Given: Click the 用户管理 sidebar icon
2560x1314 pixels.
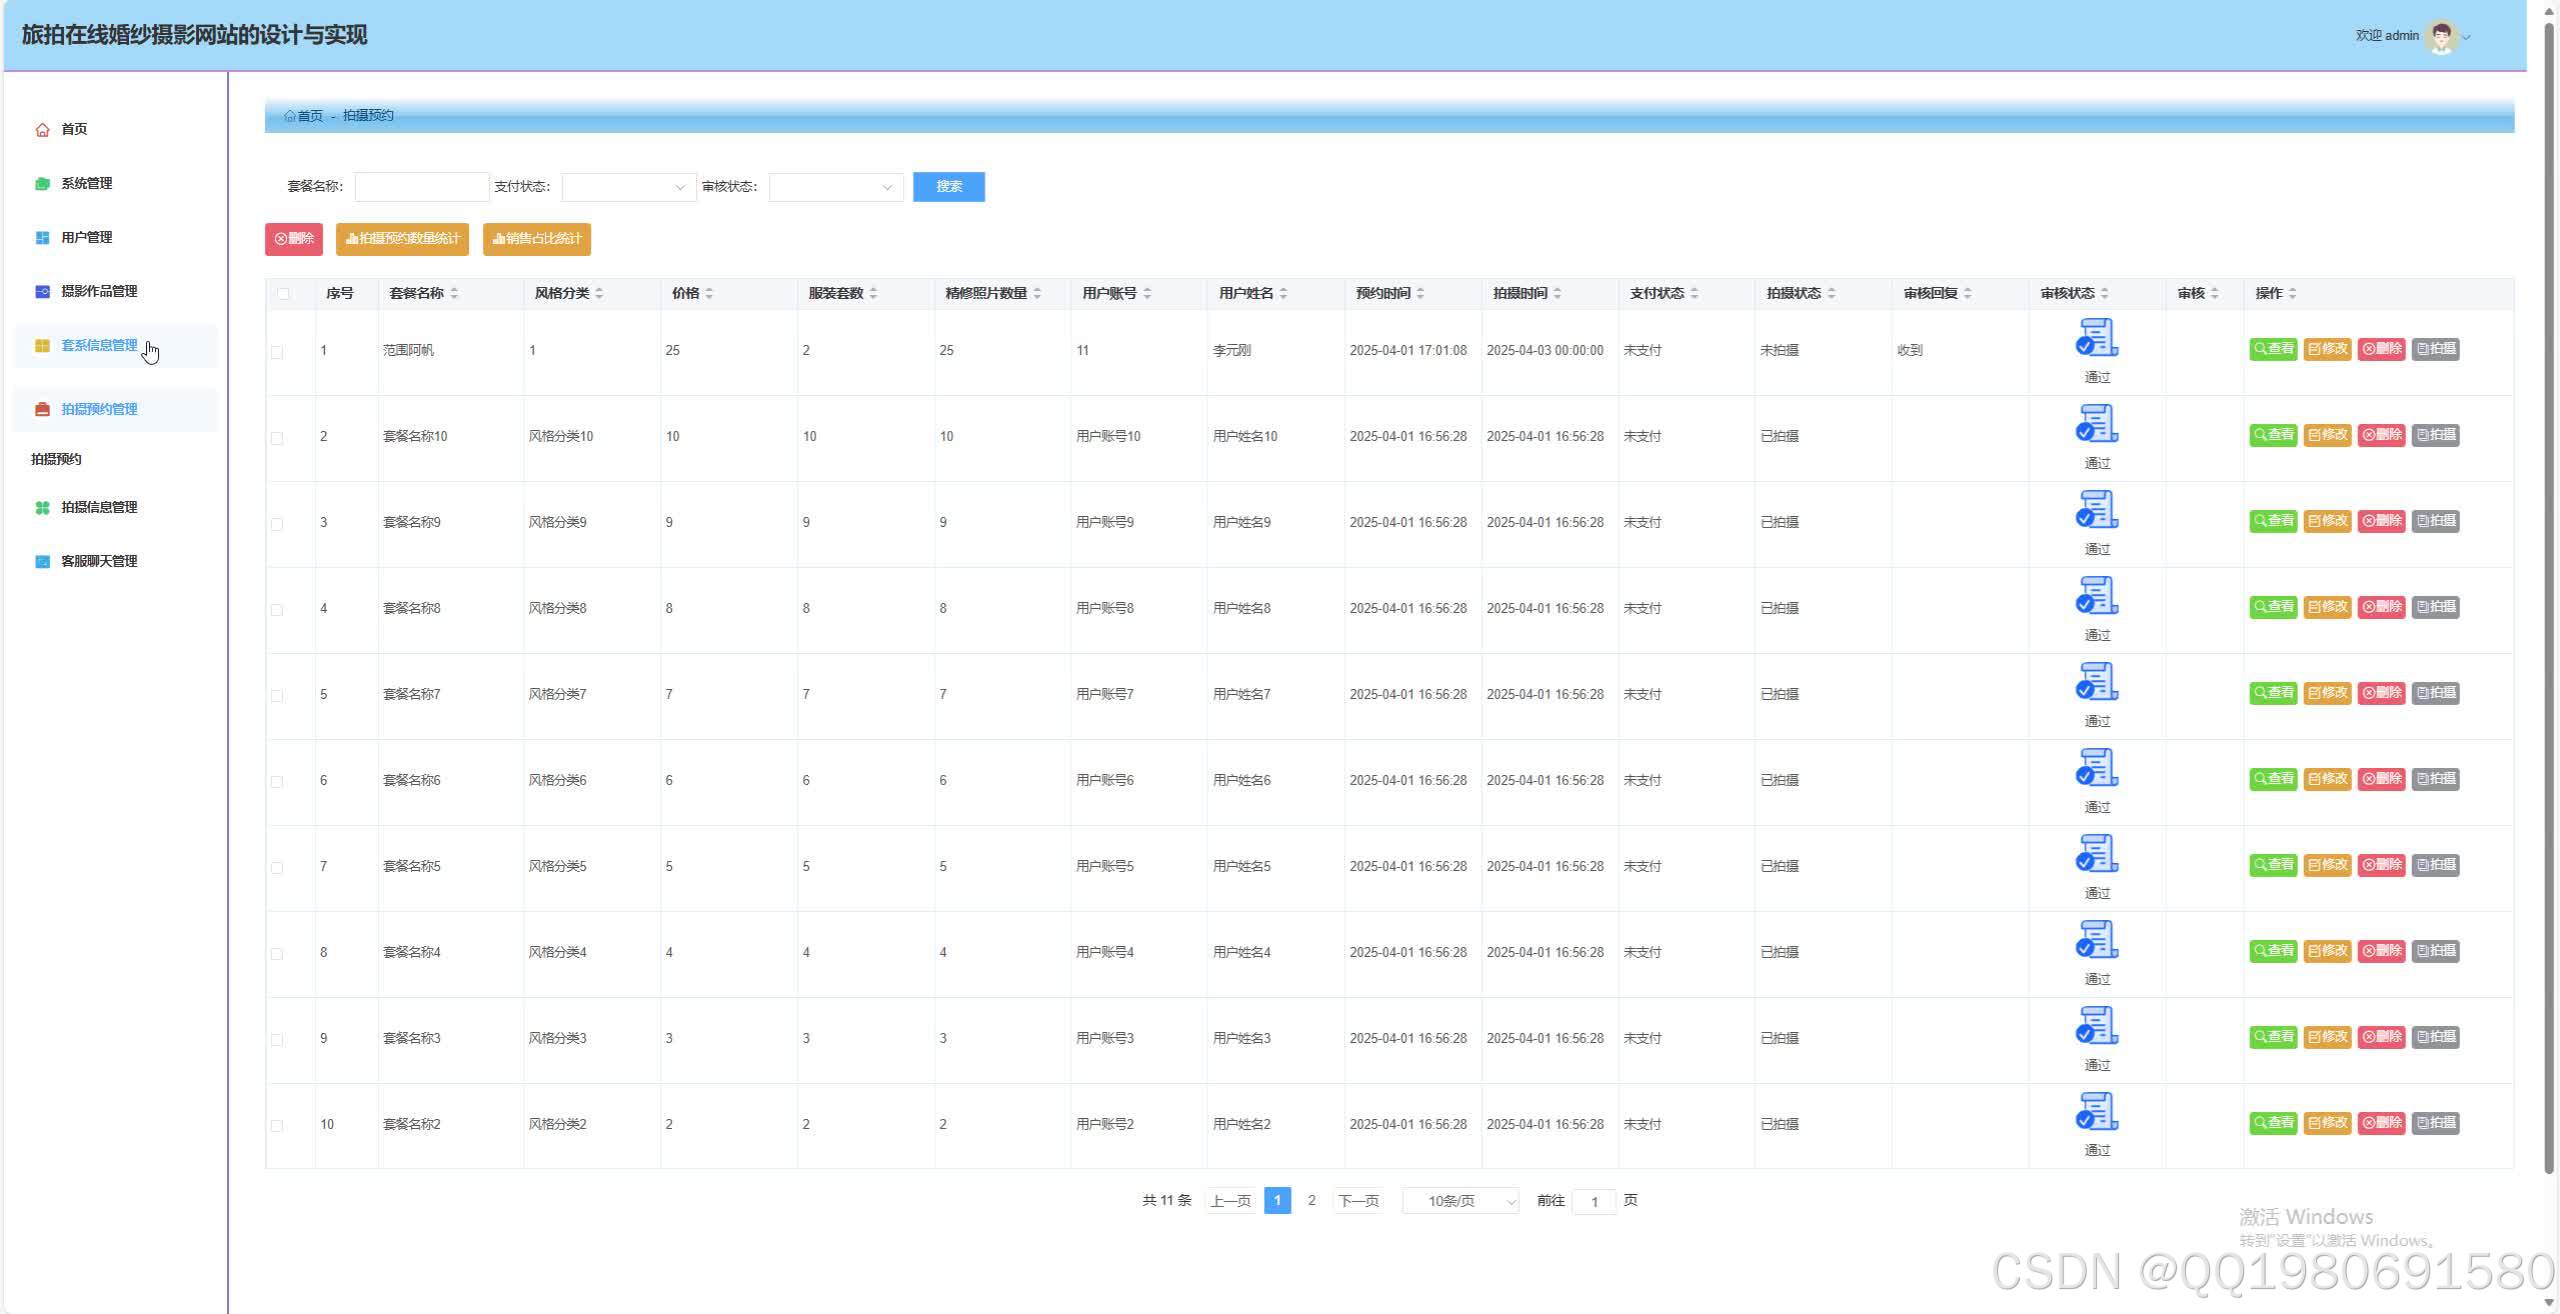Looking at the screenshot, I should pyautogui.click(x=42, y=238).
